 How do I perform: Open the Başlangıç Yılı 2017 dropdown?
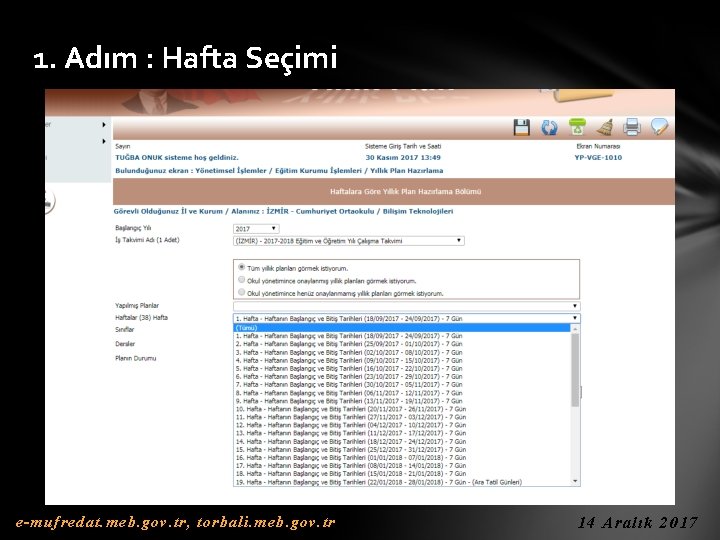(256, 229)
